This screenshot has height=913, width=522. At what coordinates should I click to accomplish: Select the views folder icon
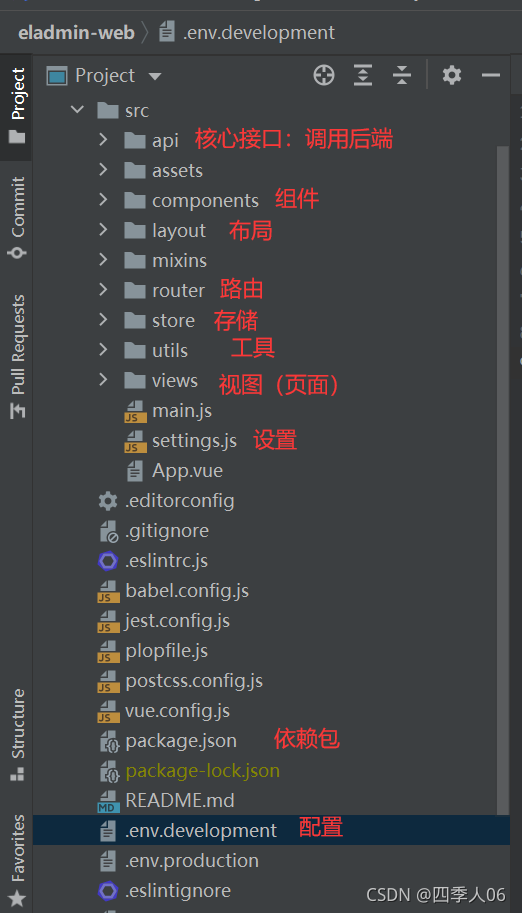tap(135, 380)
